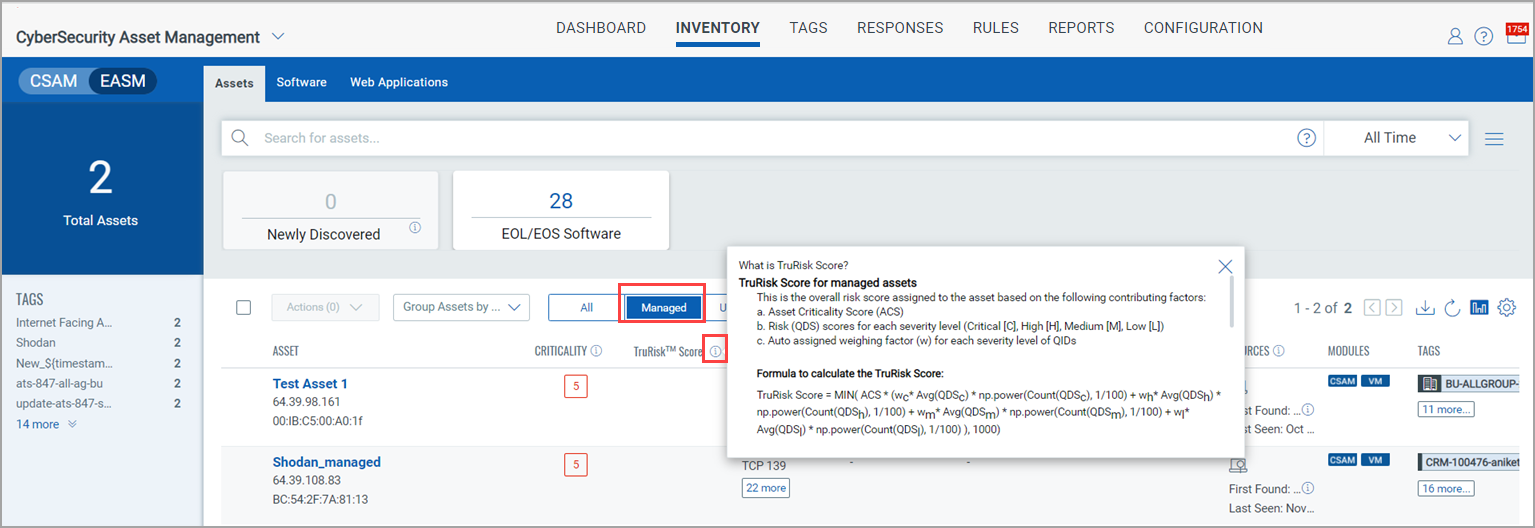Click info icon next to CRITICALITY header
The height and width of the screenshot is (528, 1535).
coord(596,351)
